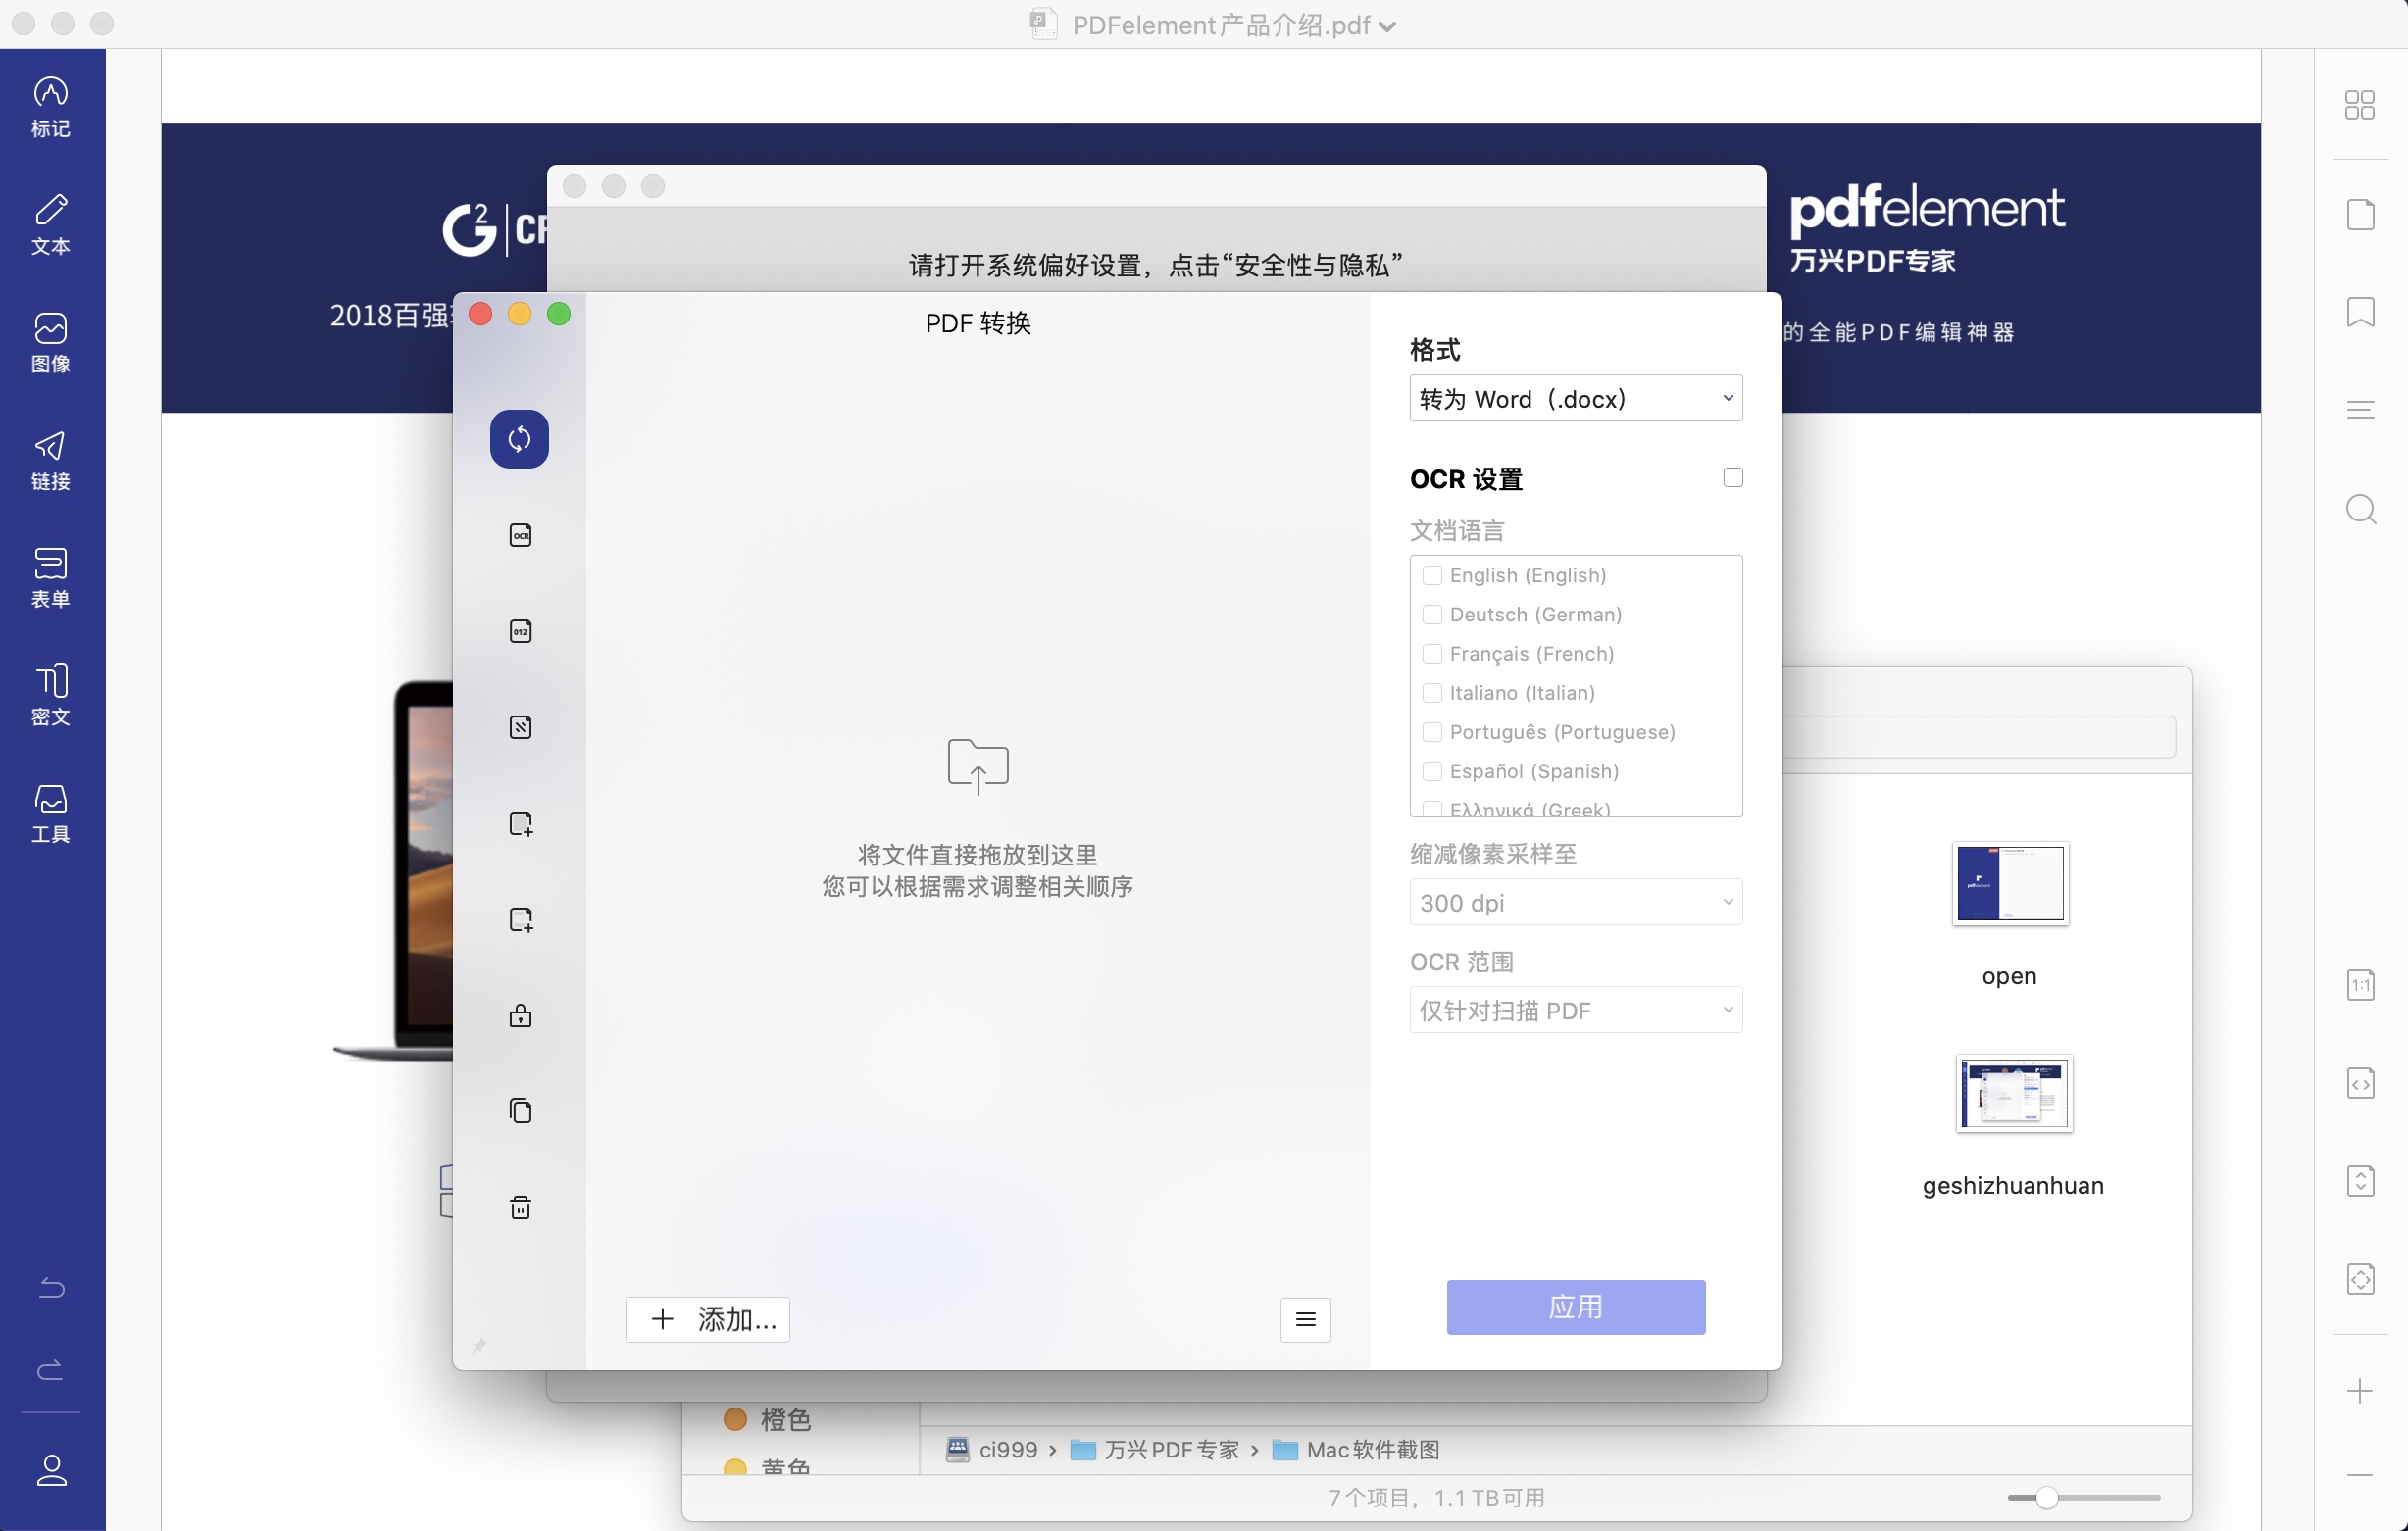Viewport: 2408px width, 1531px height.
Task: Check English (English) language
Action: point(1431,575)
